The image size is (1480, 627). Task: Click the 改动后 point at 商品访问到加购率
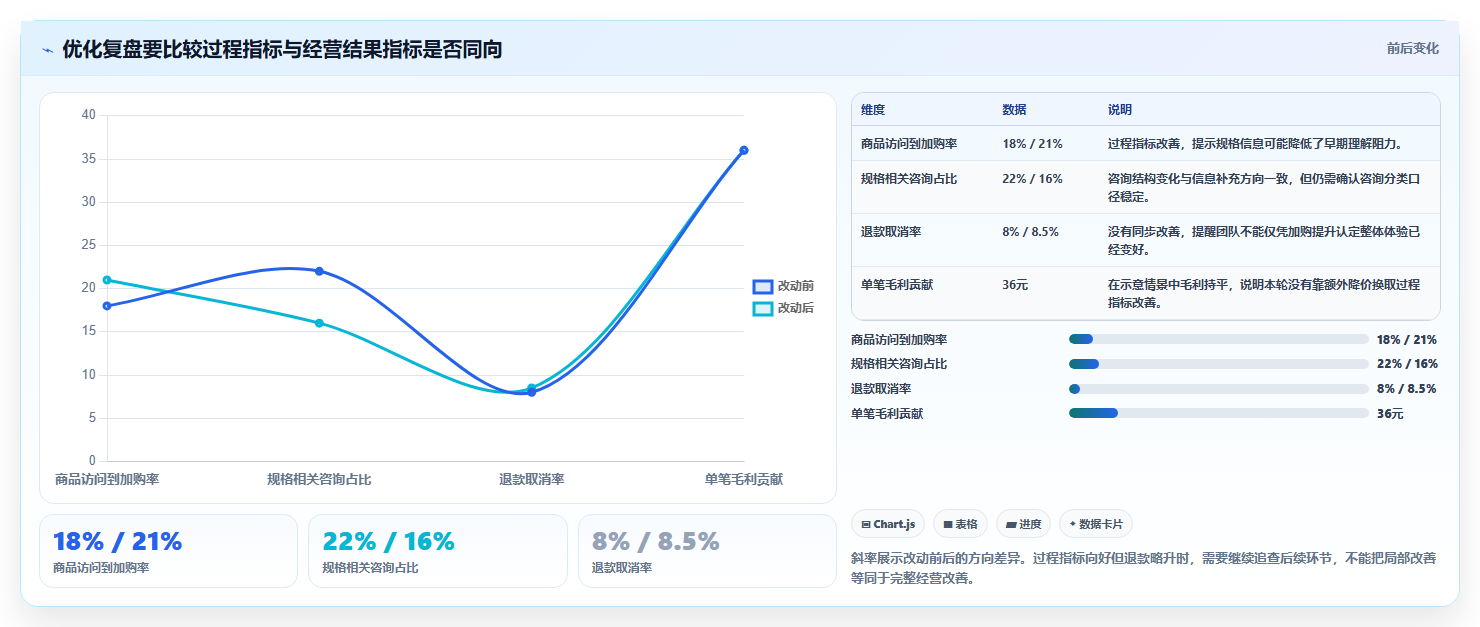tap(107, 280)
